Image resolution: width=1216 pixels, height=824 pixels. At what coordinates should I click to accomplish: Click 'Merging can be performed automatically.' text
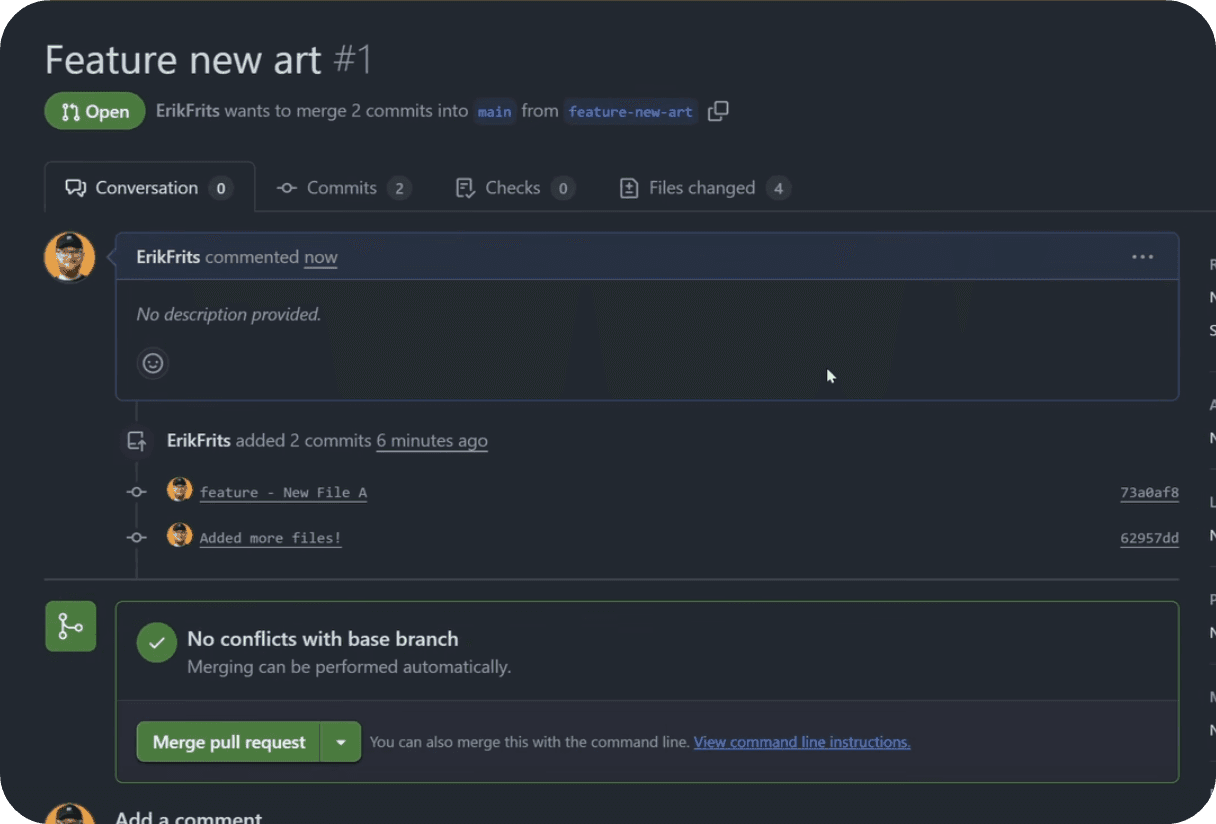[349, 667]
